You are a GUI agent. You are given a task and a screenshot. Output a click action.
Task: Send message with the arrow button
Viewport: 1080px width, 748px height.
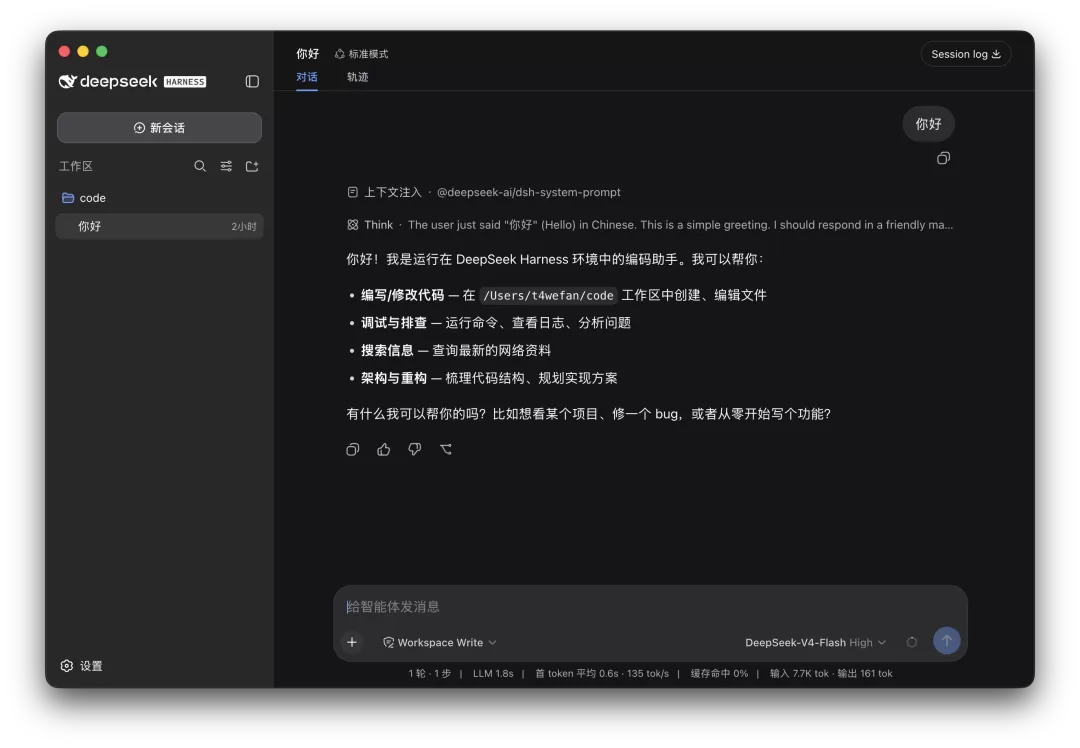946,641
